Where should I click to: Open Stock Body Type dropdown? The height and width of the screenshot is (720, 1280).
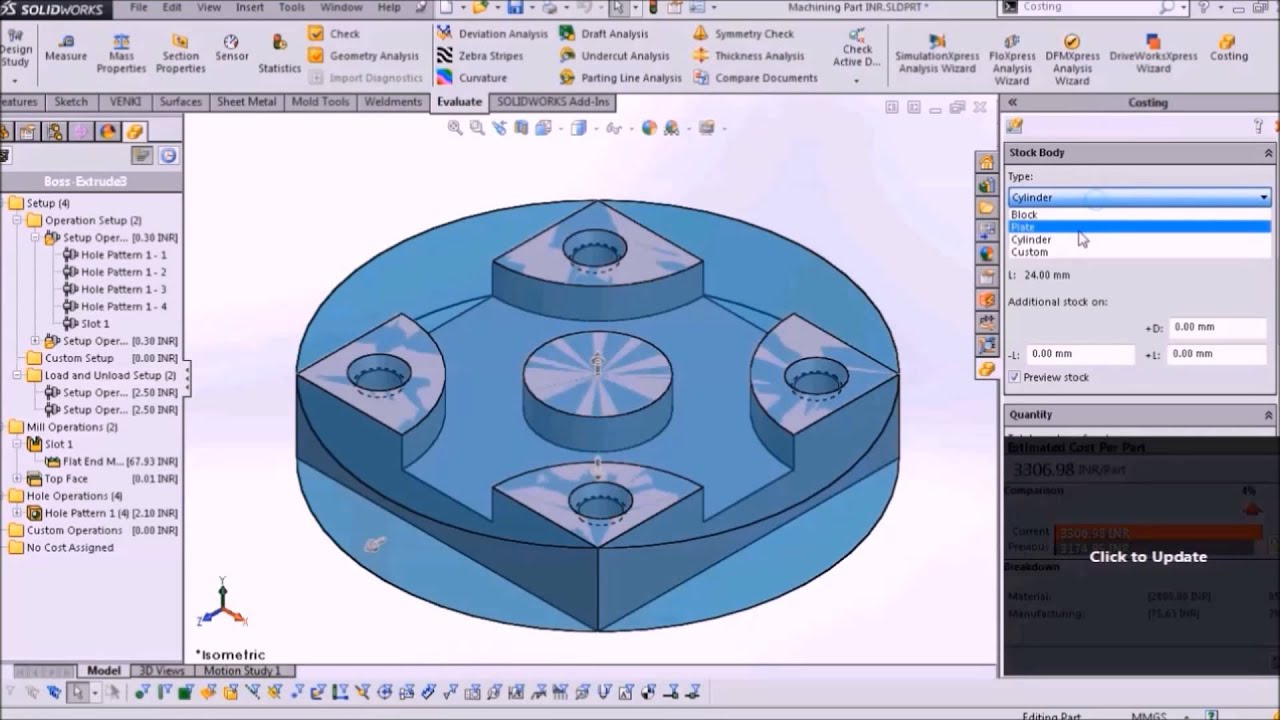tap(1139, 197)
